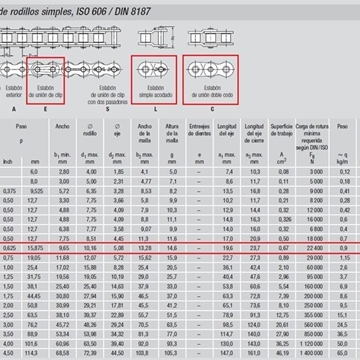Click the breaking load '6 800'
The image size is (360, 360).
pos(317,229)
